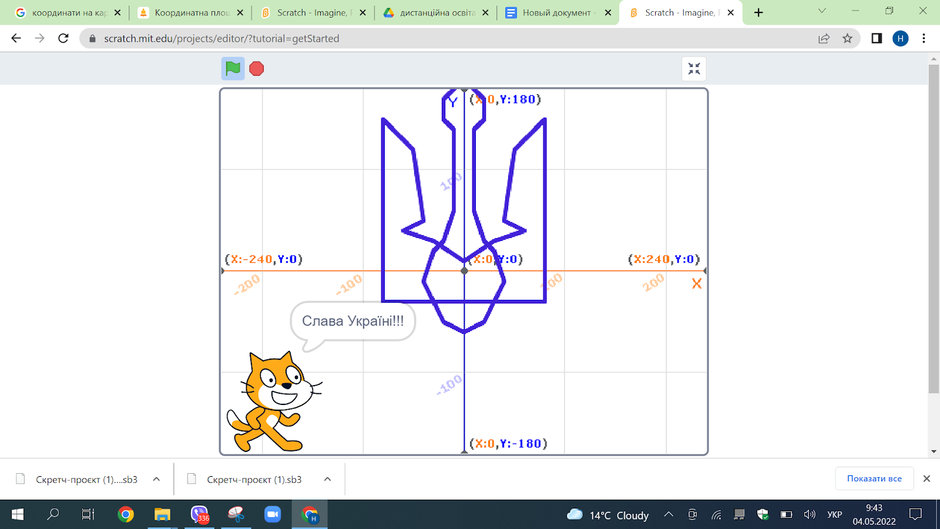Click the 'Слава Україні!!!' speech bubble
Screen dimensions: 940x529
[352, 321]
